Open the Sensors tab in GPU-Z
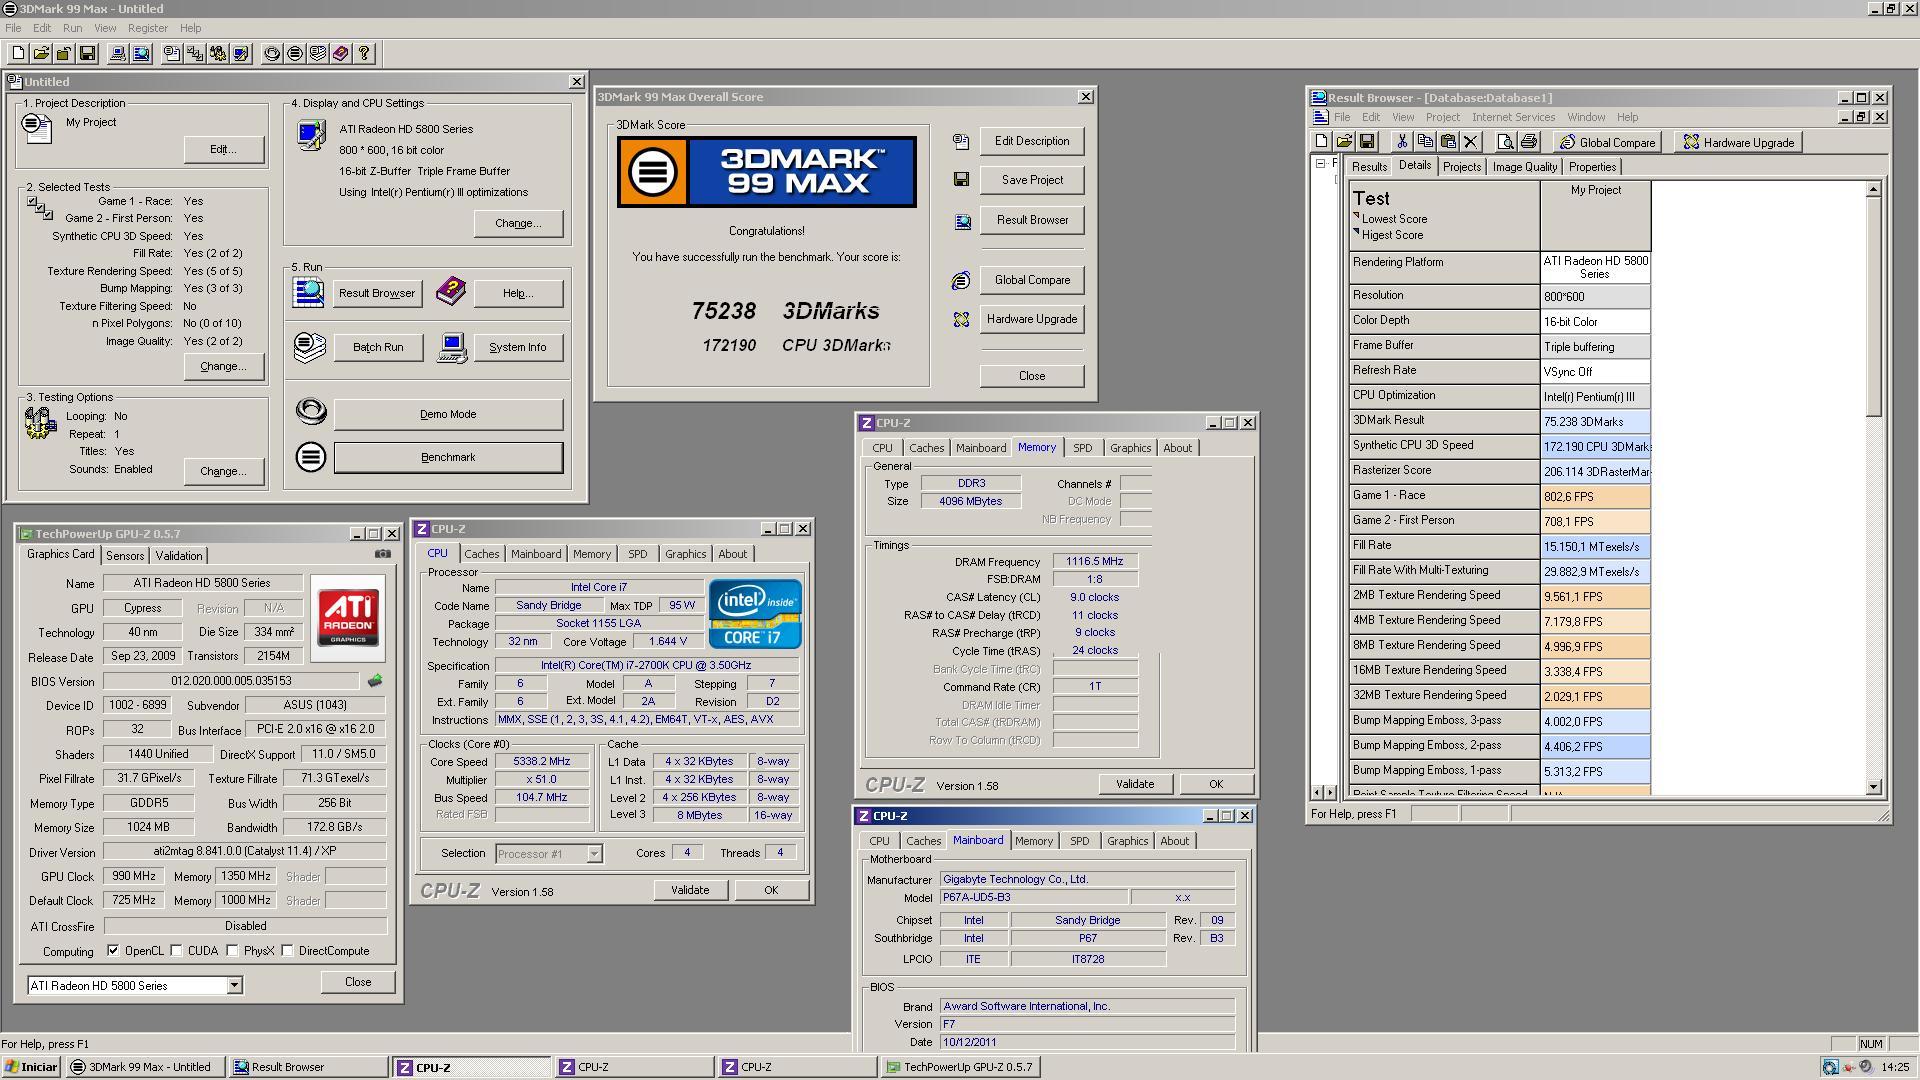 point(125,556)
